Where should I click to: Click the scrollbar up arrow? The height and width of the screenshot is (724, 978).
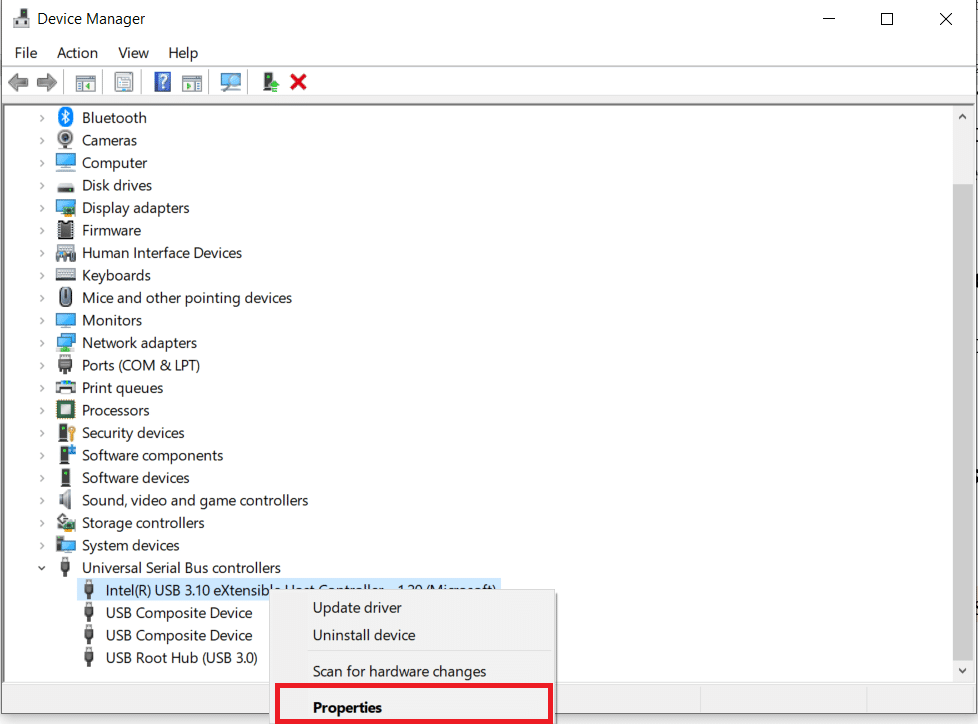[x=962, y=117]
